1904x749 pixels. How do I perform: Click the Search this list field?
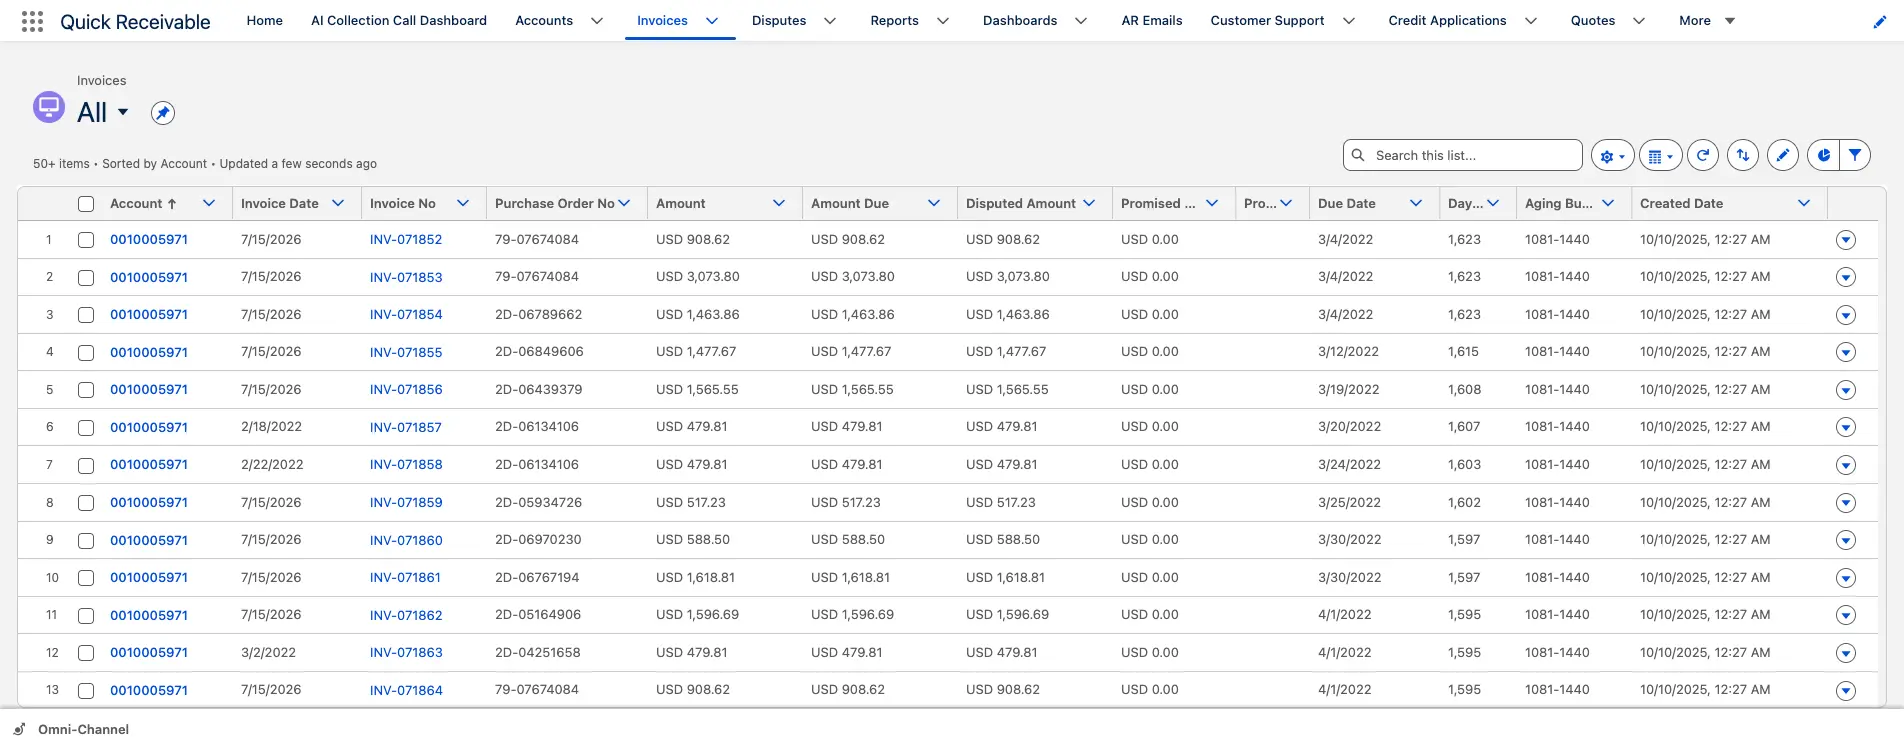click(1463, 155)
